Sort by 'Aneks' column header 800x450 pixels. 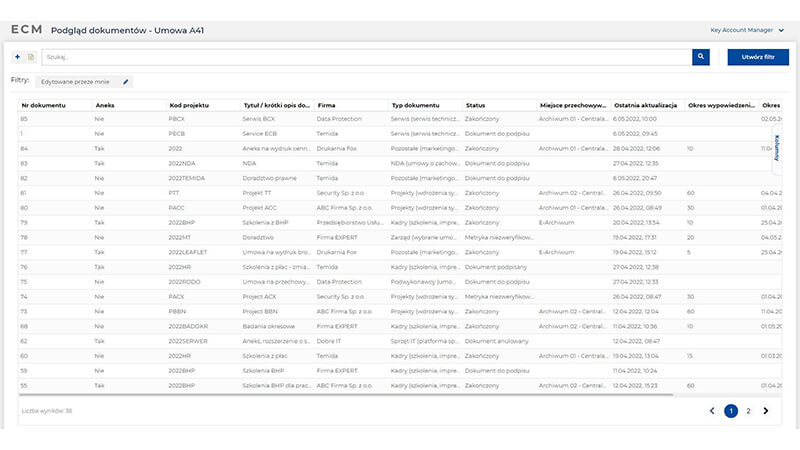[105, 105]
